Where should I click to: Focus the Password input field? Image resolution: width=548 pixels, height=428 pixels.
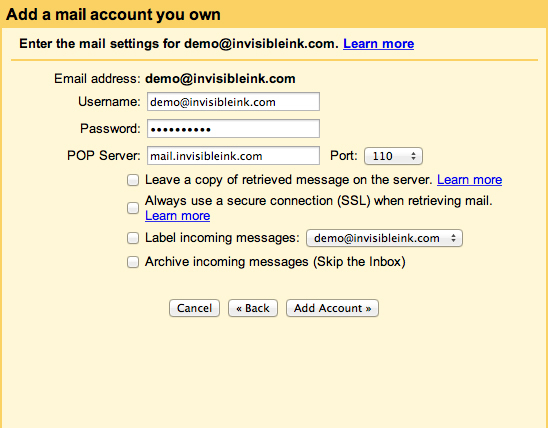click(233, 129)
